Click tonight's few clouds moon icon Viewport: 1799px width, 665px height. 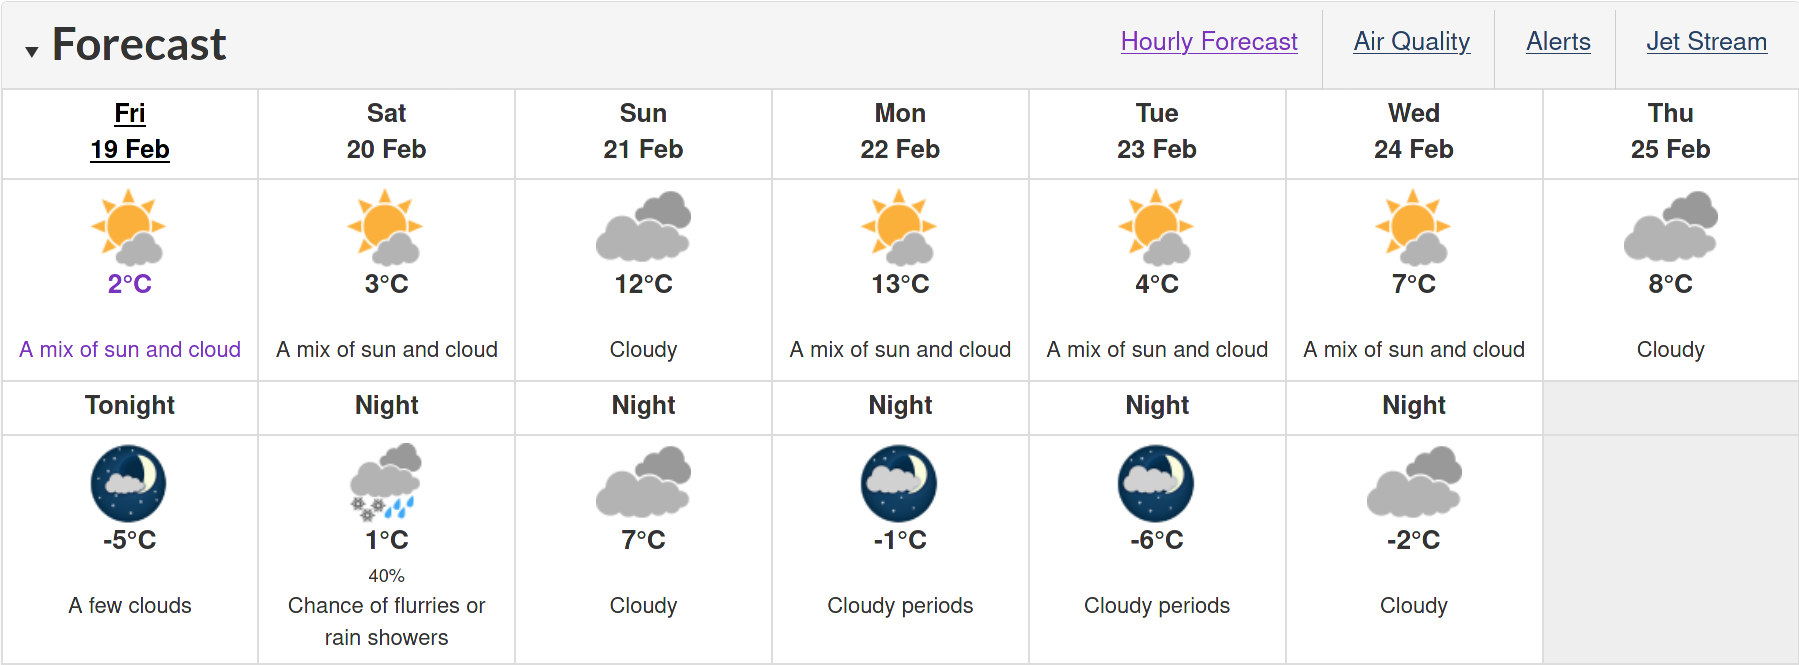click(129, 483)
